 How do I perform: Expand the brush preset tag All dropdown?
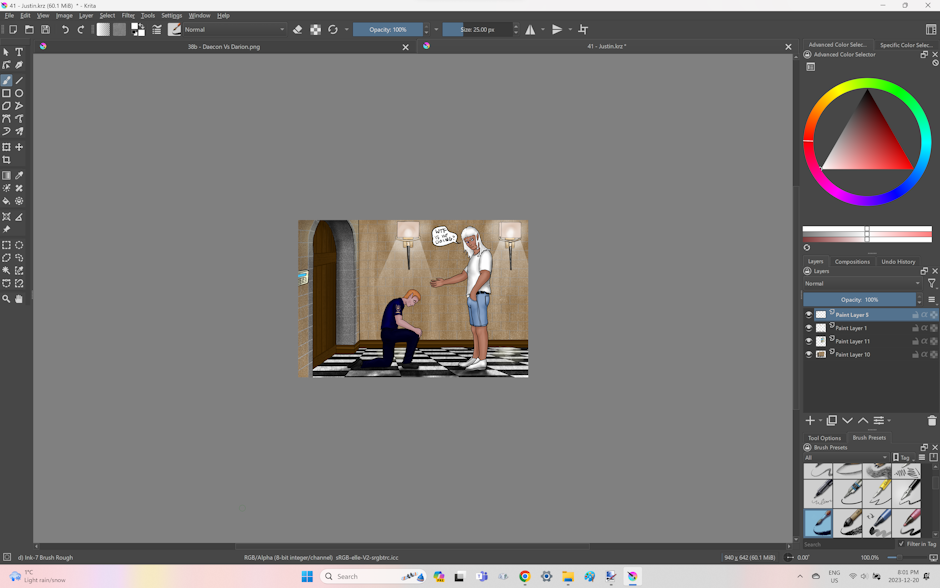pos(845,458)
